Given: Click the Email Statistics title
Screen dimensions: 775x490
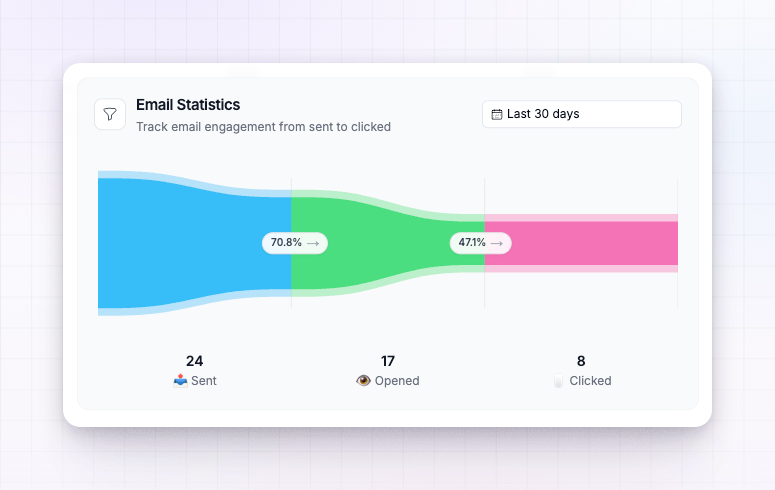Looking at the screenshot, I should (x=188, y=105).
